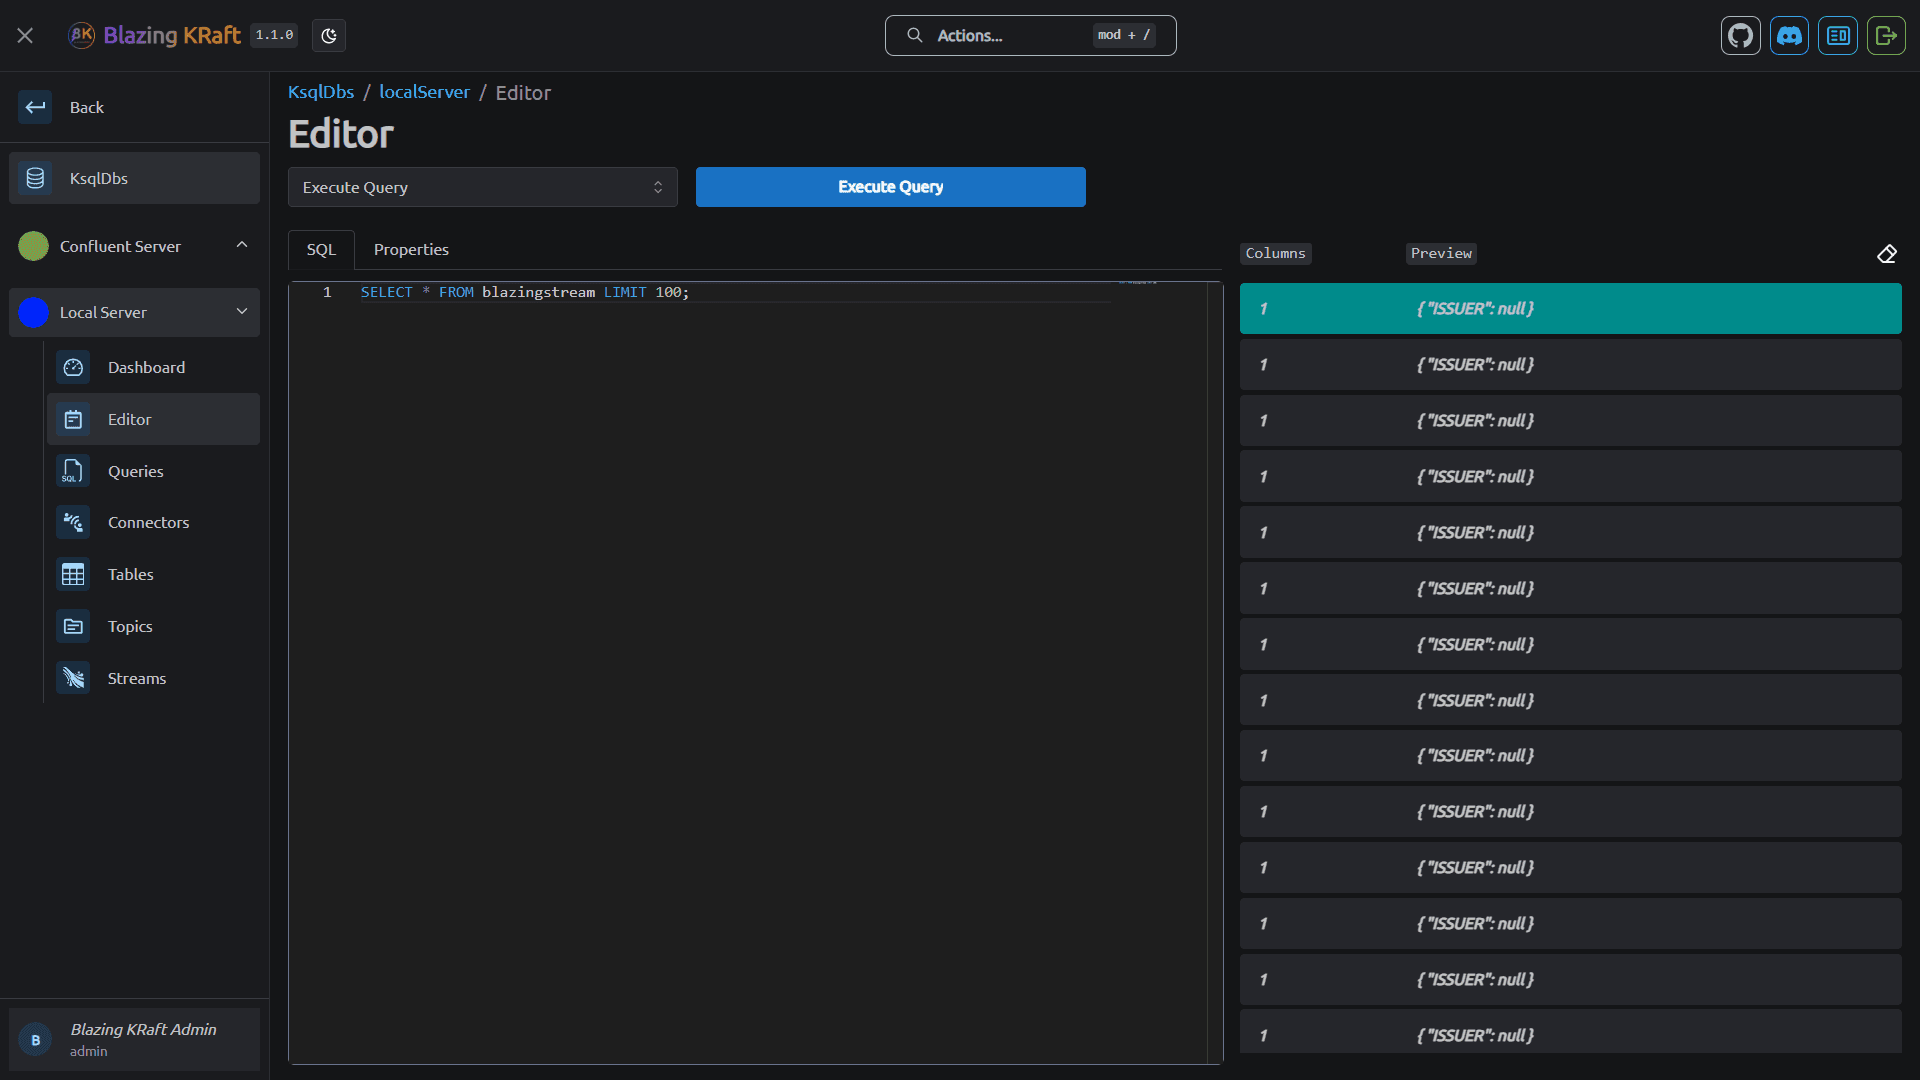1920x1080 pixels.
Task: Click blazingstream in the SQL query
Action: click(x=538, y=292)
